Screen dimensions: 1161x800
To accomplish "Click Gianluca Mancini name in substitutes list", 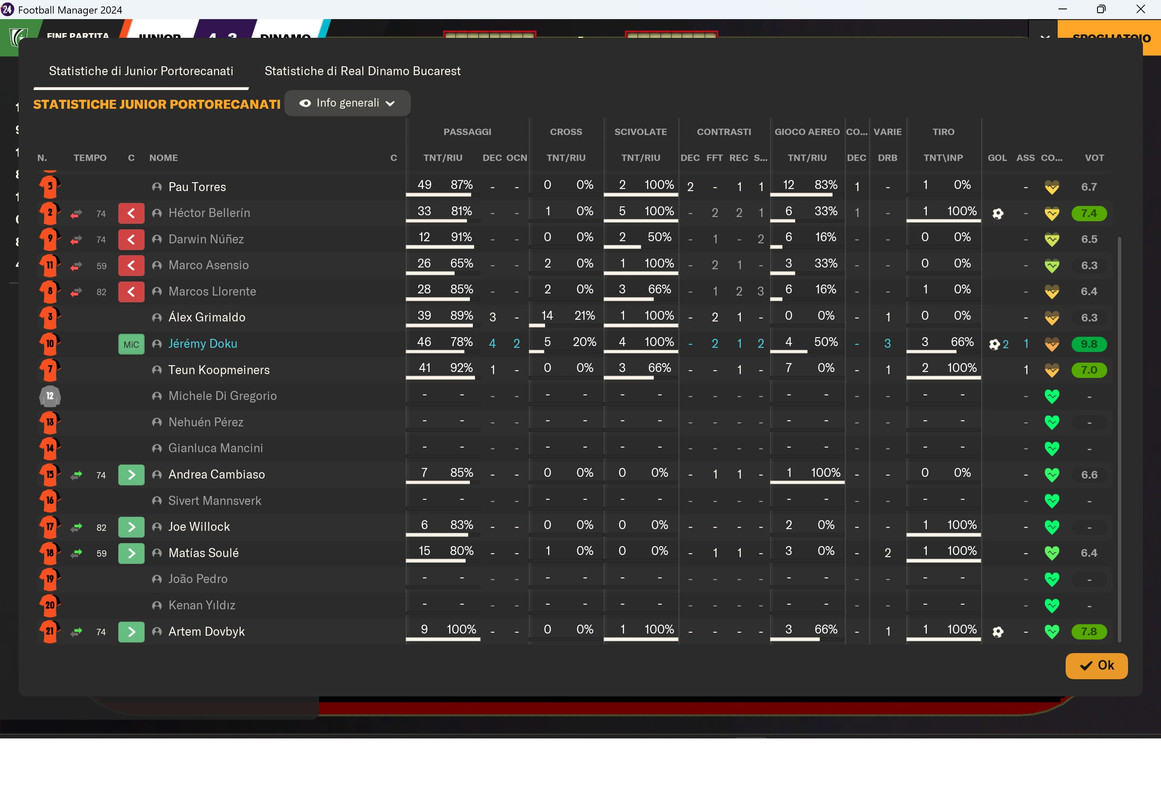I will (215, 448).
